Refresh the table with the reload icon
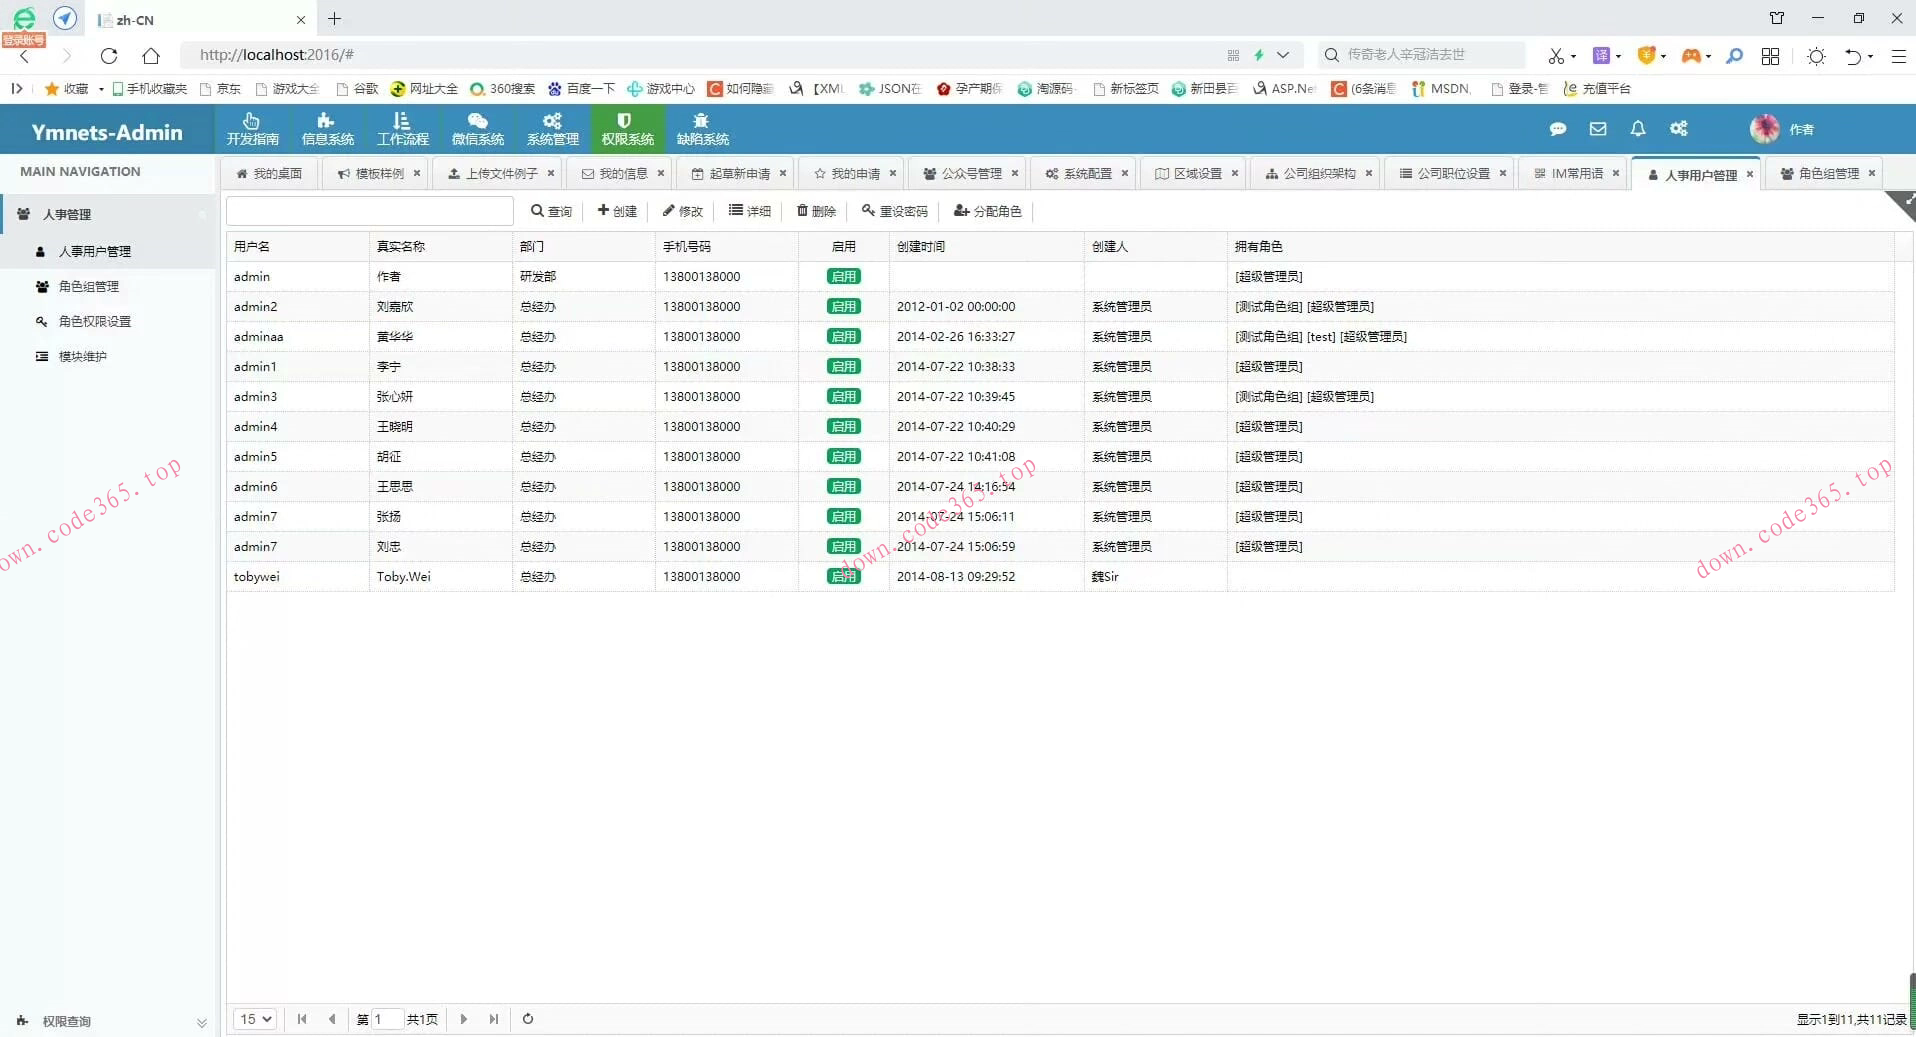The image size is (1916, 1037). 527,1019
